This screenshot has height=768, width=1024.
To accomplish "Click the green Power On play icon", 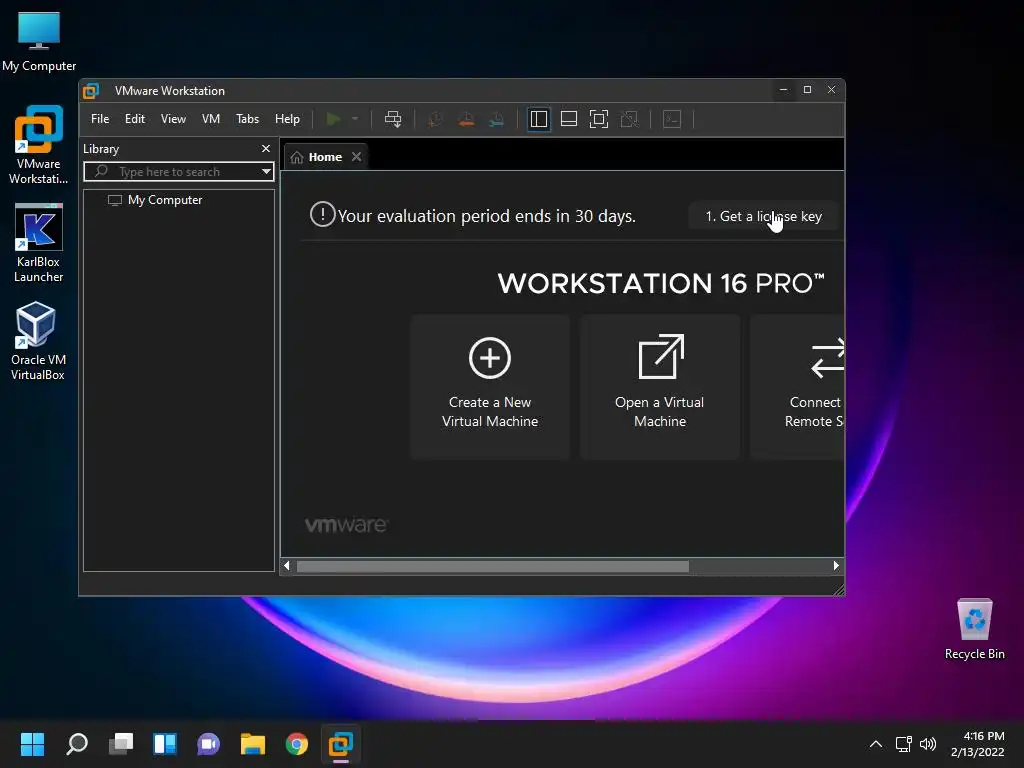I will (x=333, y=119).
